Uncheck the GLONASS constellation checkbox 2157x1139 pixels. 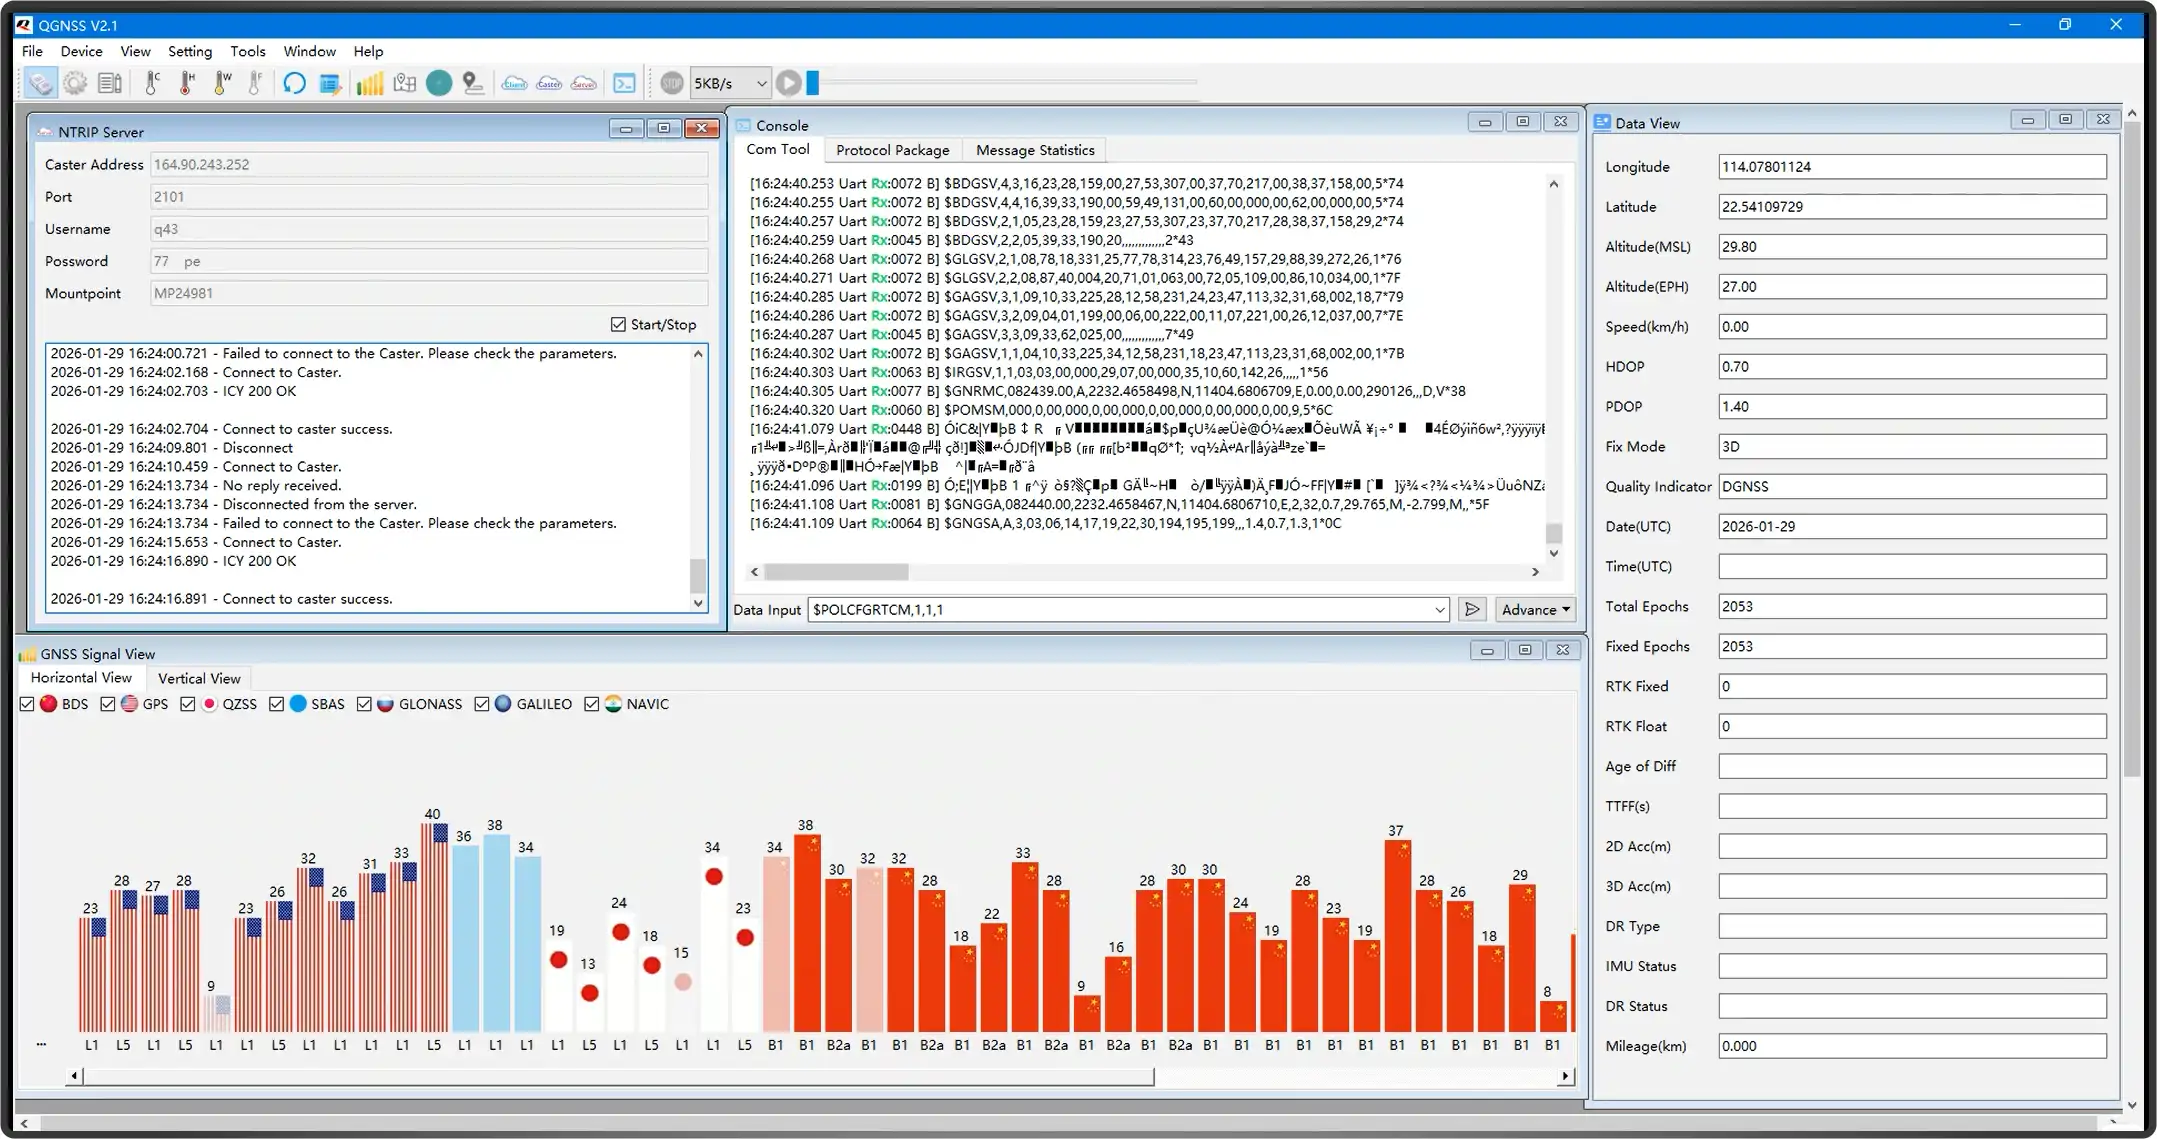point(364,704)
